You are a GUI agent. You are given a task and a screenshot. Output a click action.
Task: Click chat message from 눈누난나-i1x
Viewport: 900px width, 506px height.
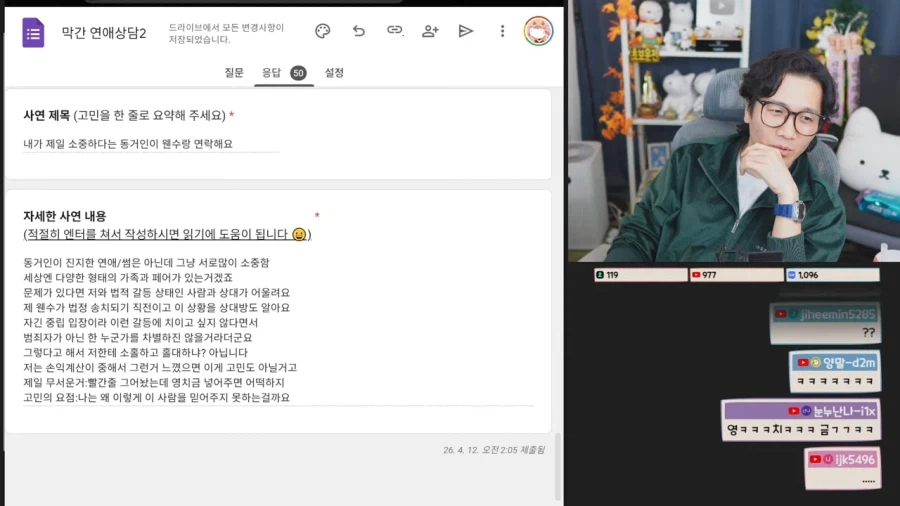(x=800, y=420)
